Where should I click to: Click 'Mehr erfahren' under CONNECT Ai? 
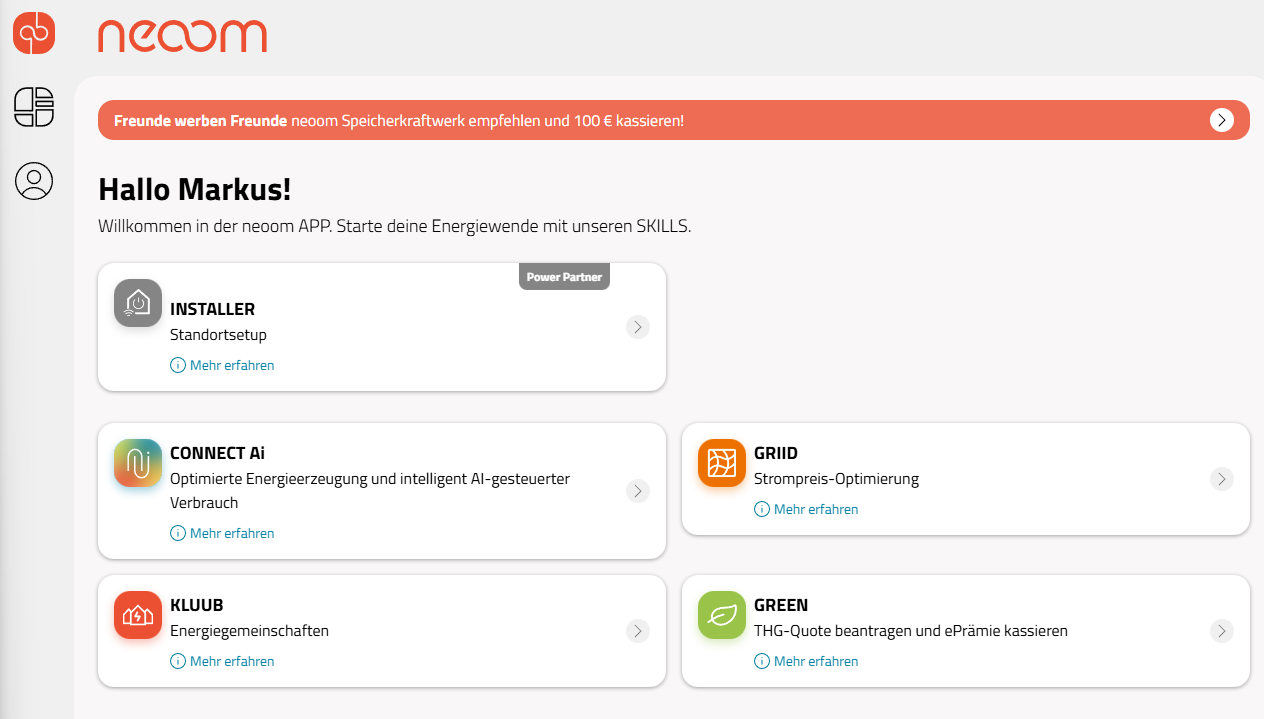pos(231,533)
